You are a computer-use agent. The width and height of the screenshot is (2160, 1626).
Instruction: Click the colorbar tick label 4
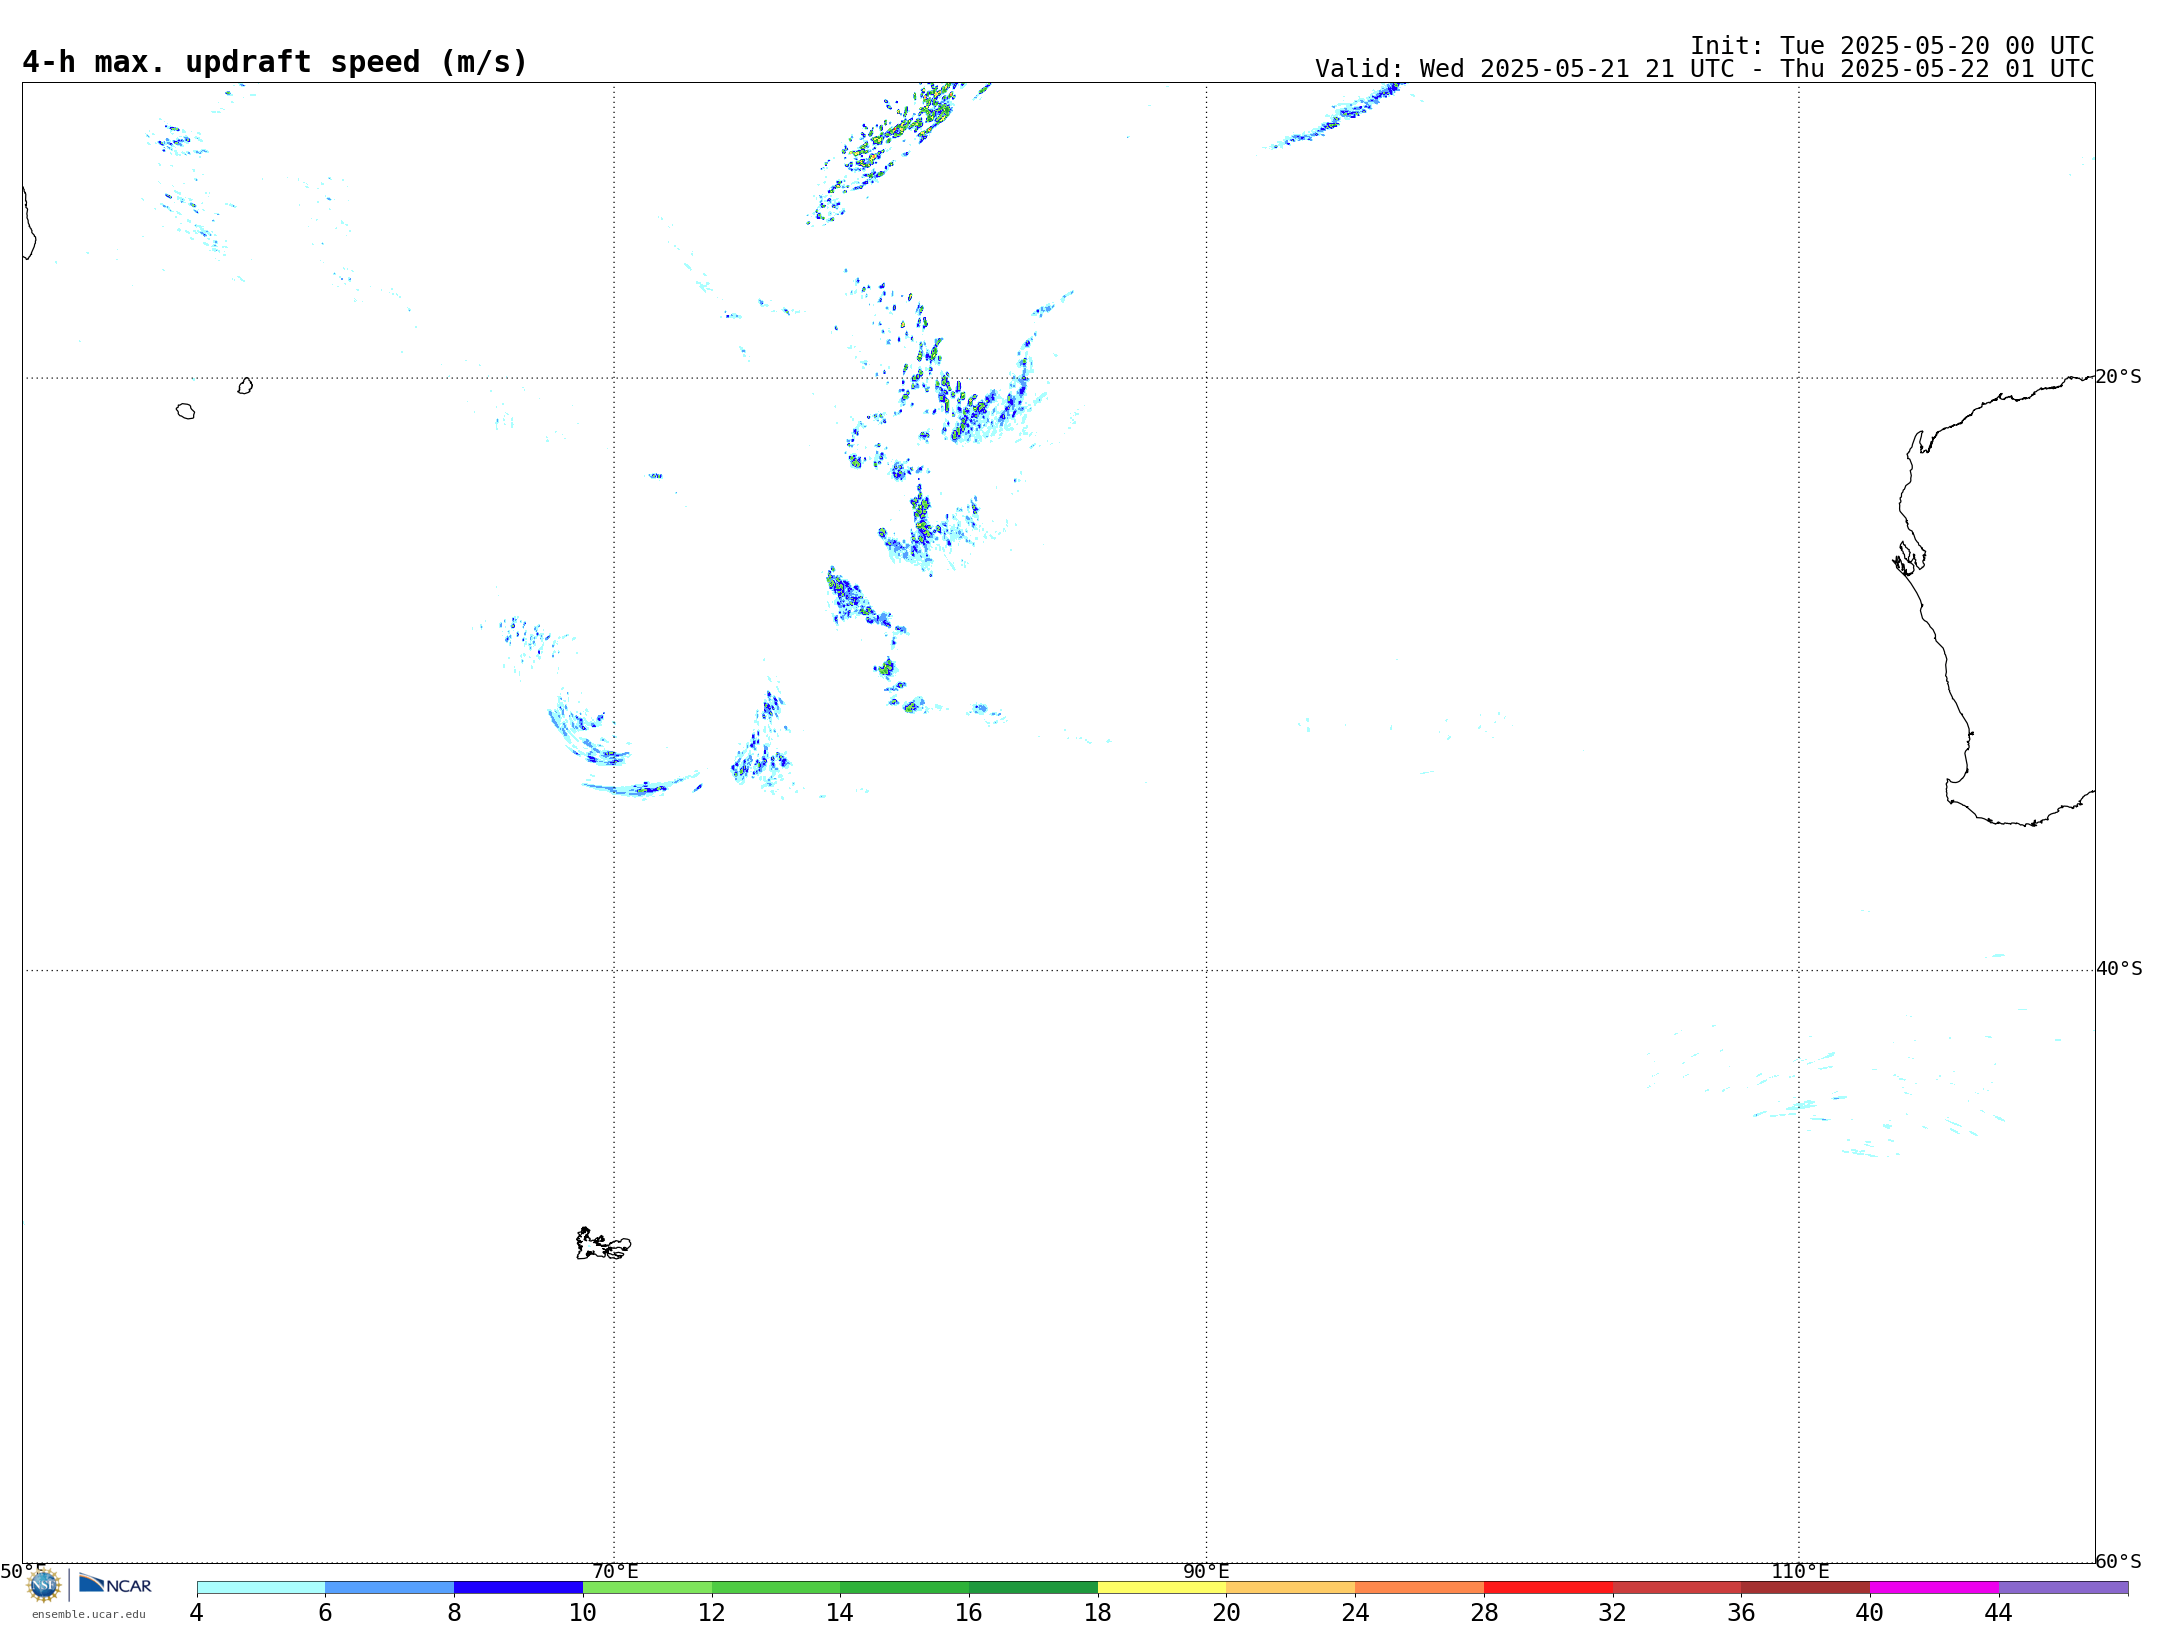pos(197,1612)
